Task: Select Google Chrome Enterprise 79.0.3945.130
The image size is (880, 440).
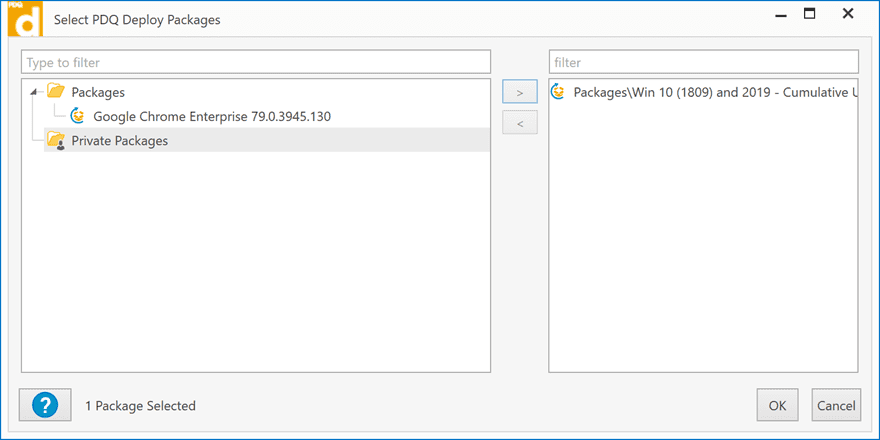Action: tap(212, 117)
